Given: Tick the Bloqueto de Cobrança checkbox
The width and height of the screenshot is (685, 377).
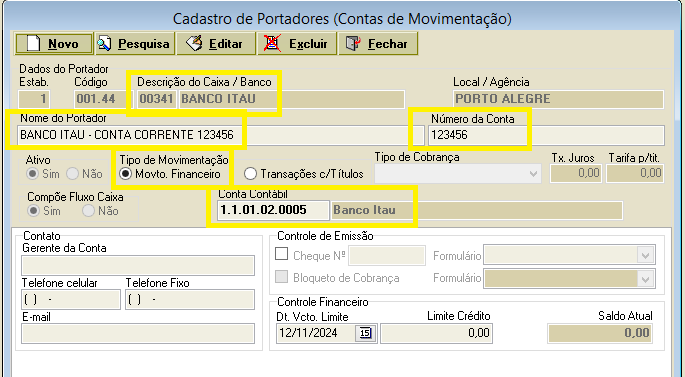Looking at the screenshot, I should 281,277.
